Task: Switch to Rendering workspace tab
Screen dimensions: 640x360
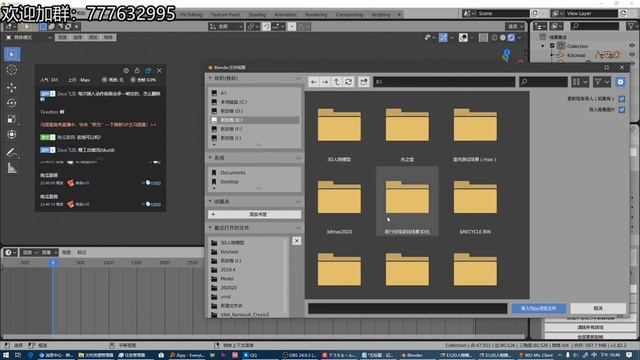Action: coord(316,14)
